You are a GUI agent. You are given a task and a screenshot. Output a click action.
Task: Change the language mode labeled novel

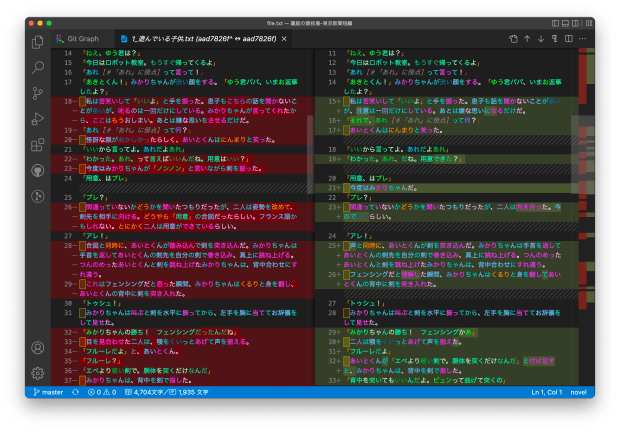coord(578,392)
